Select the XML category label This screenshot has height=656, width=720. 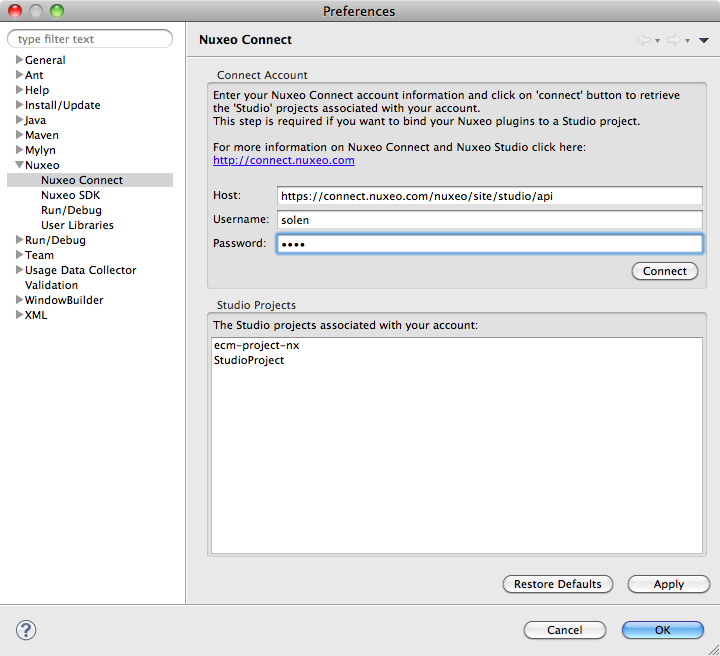coord(36,315)
